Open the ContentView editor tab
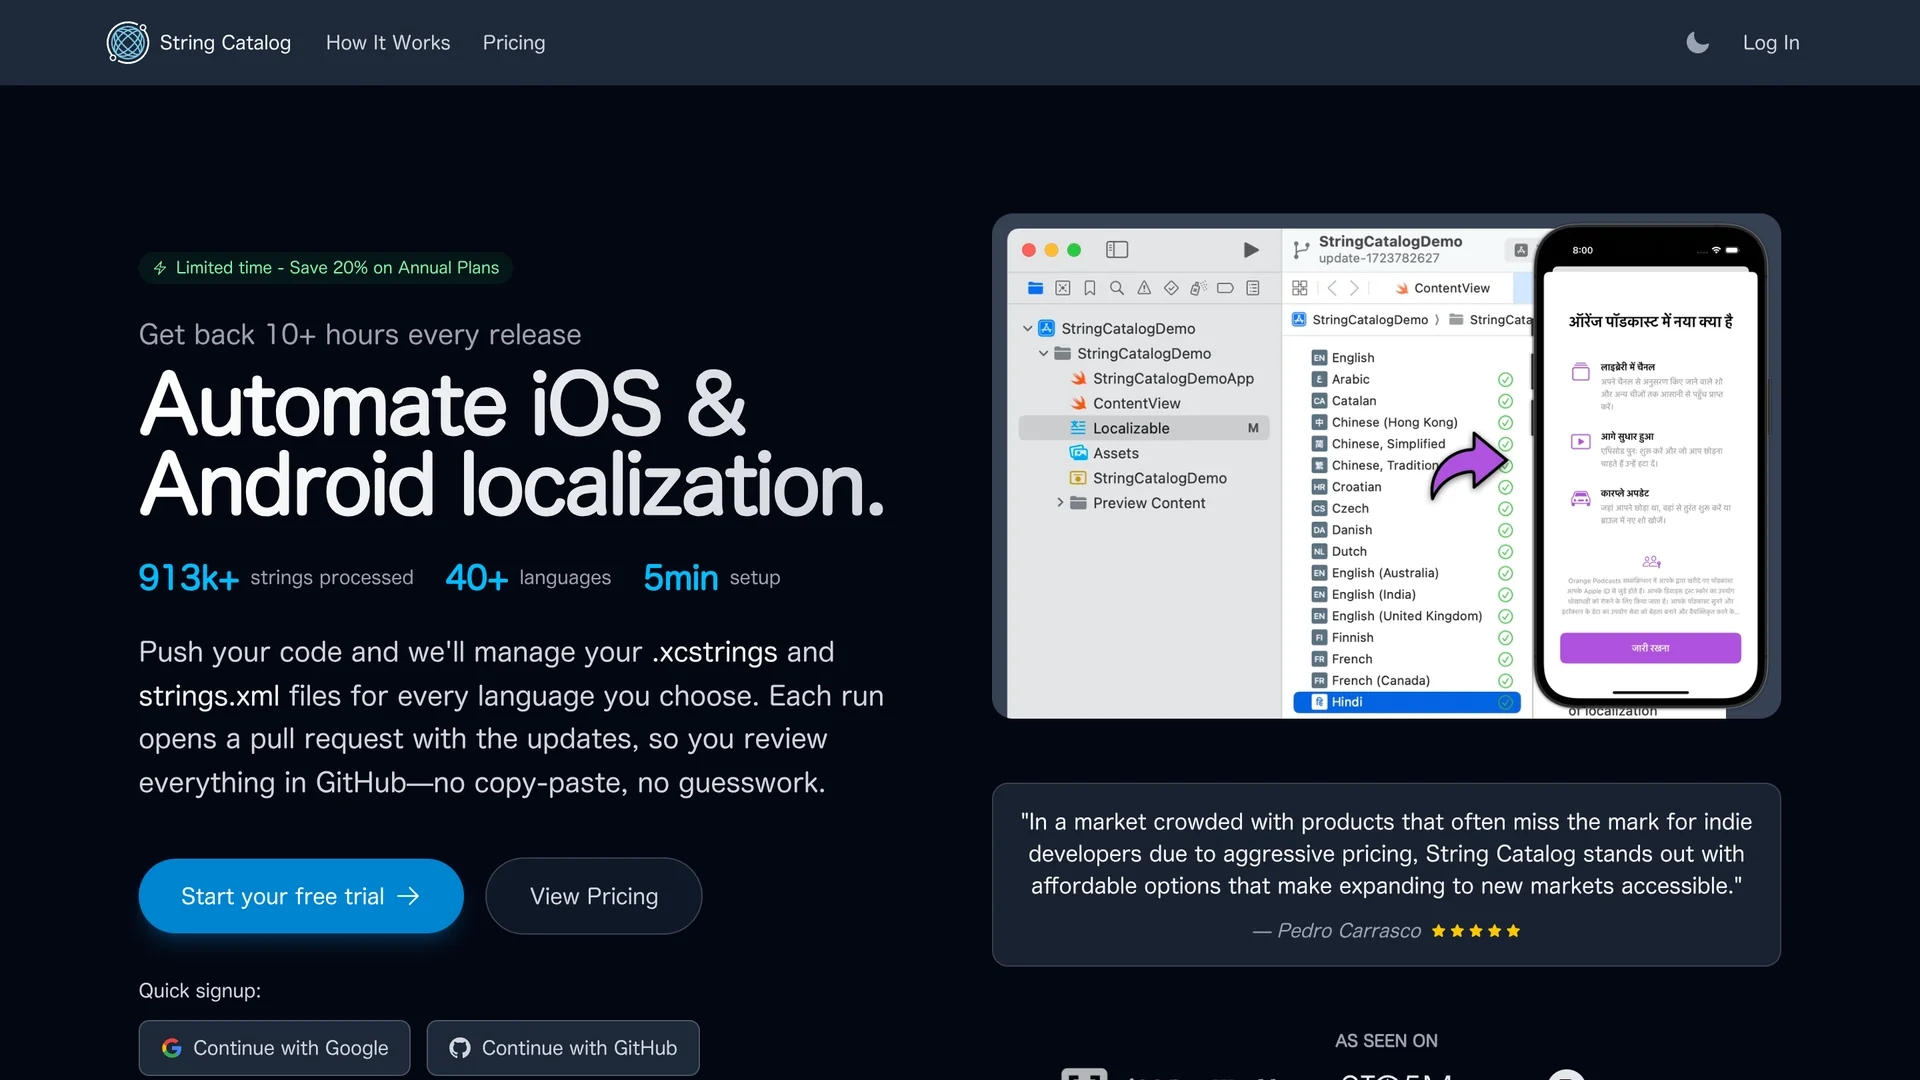Viewport: 1920px width, 1080px height. click(x=1442, y=288)
